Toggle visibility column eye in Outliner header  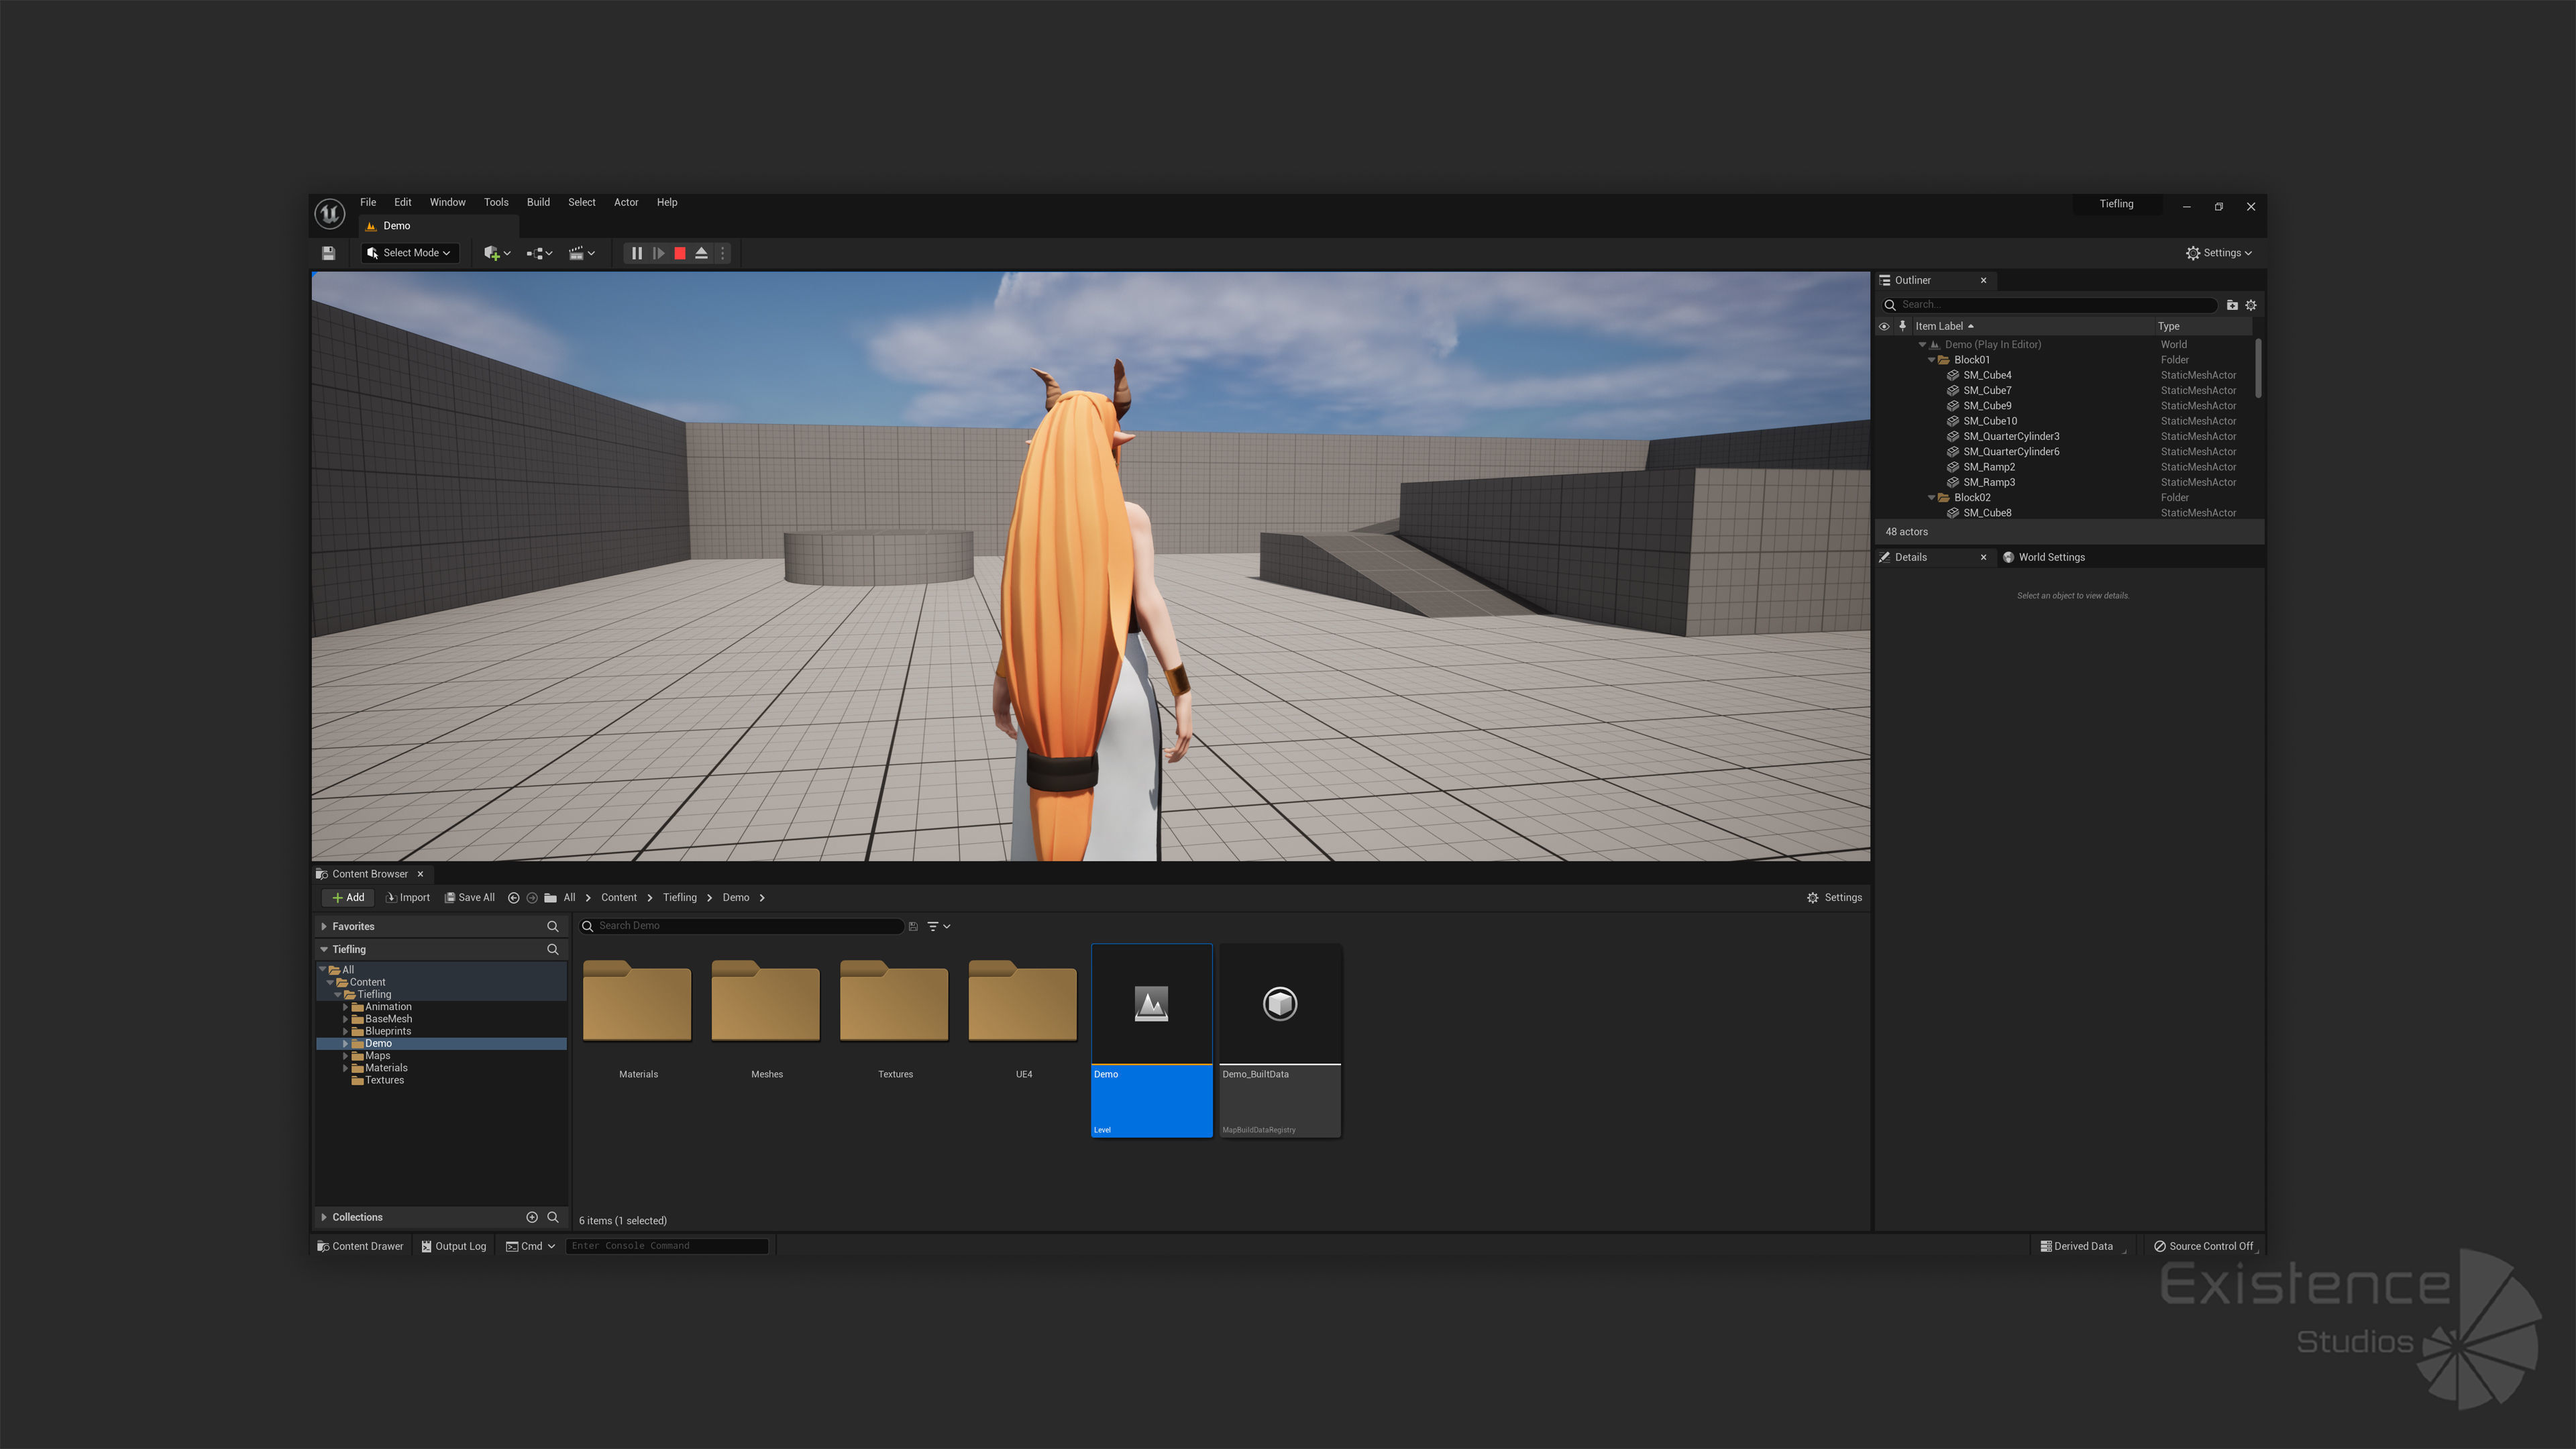click(x=1884, y=326)
